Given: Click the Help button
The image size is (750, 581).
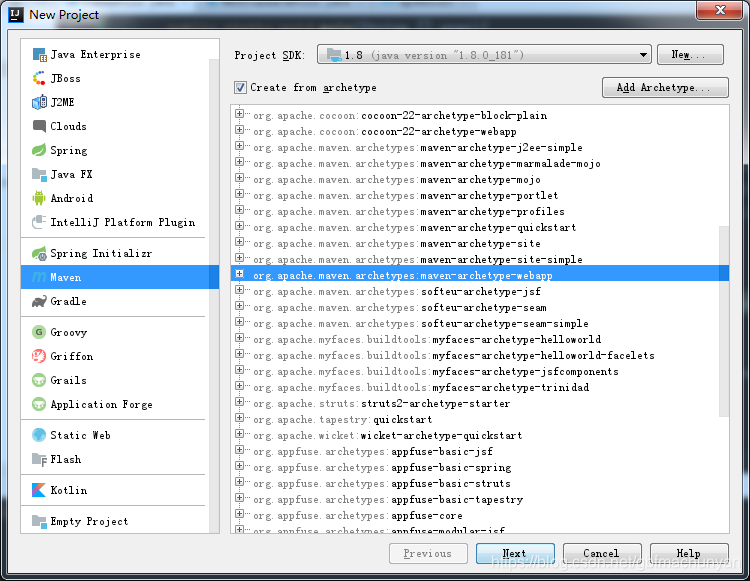Looking at the screenshot, I should (x=689, y=553).
